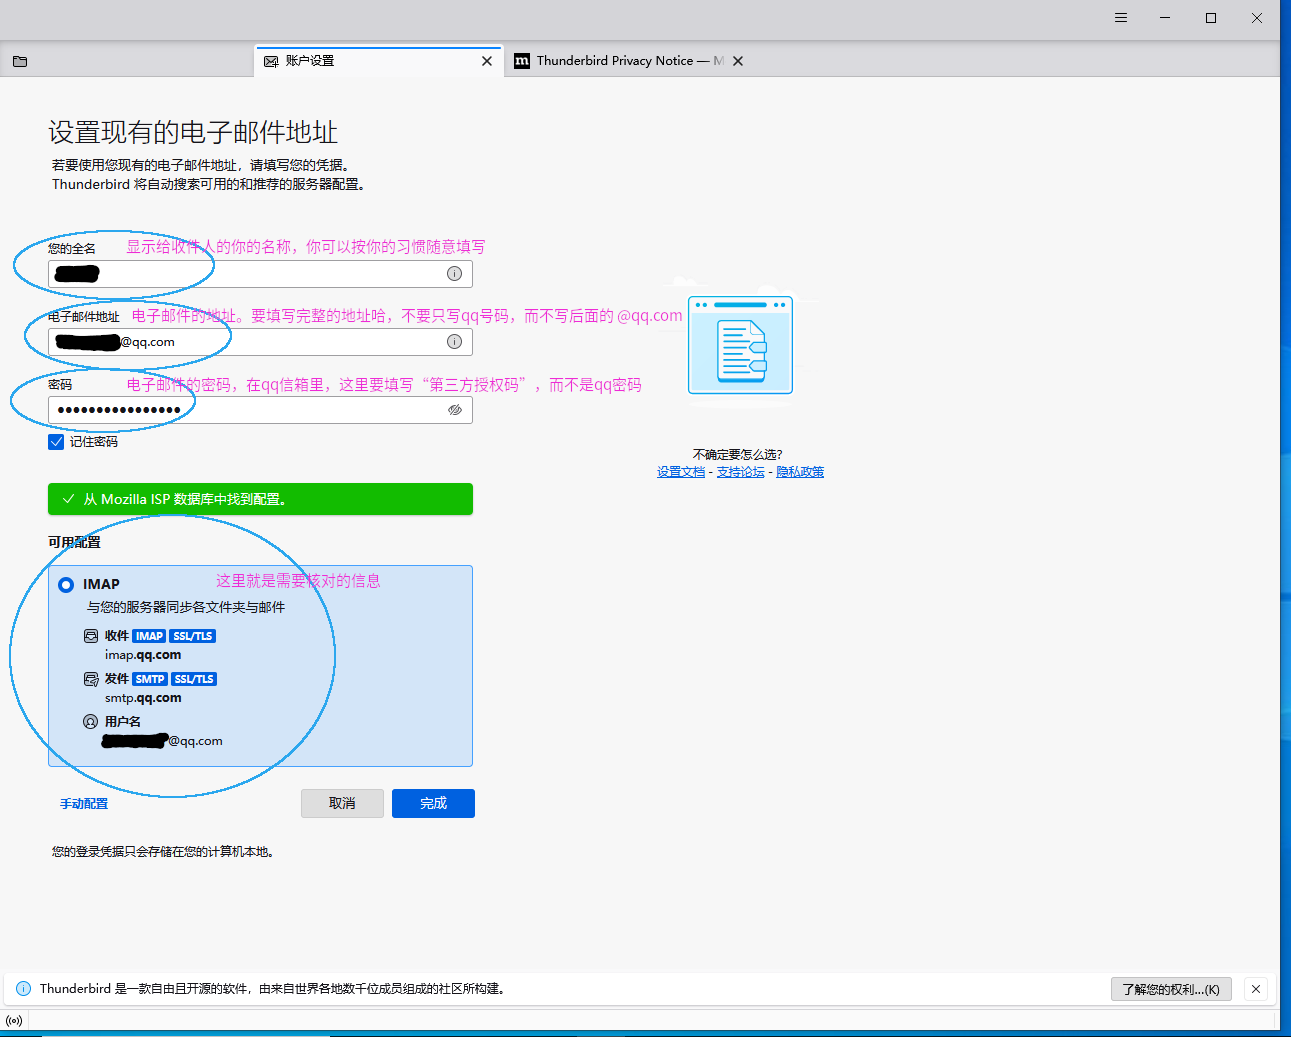Click the info icon in full name field
This screenshot has height=1037, width=1291.
click(x=454, y=274)
